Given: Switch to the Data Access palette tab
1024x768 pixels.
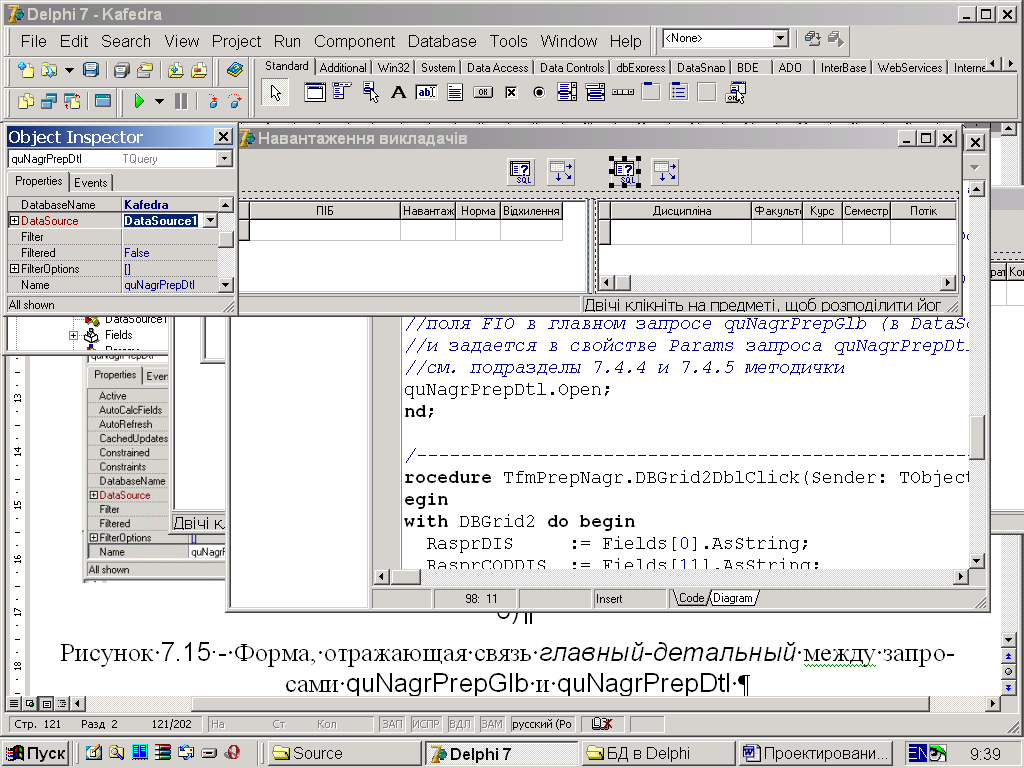Looking at the screenshot, I should pyautogui.click(x=498, y=67).
